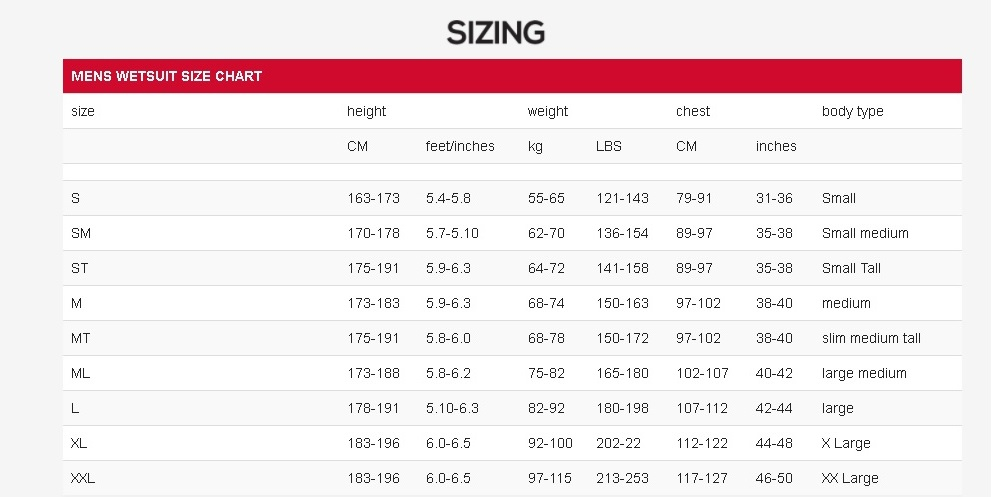Click the LBS subheader
Image resolution: width=992 pixels, height=497 pixels.
click(x=609, y=146)
